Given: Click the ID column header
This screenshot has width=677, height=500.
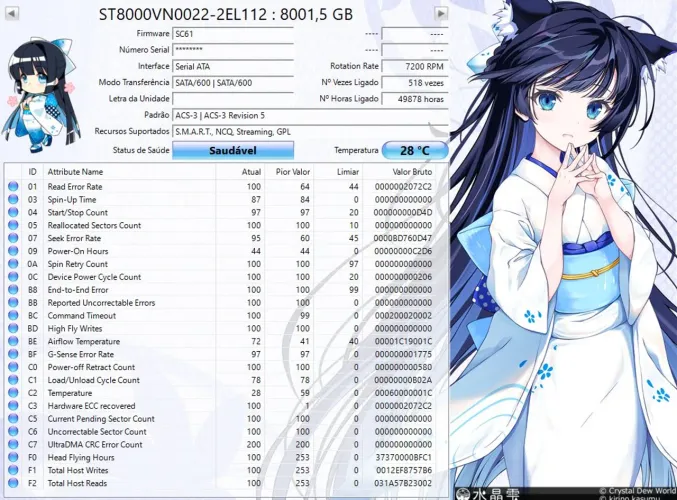Looking at the screenshot, I should coord(32,172).
